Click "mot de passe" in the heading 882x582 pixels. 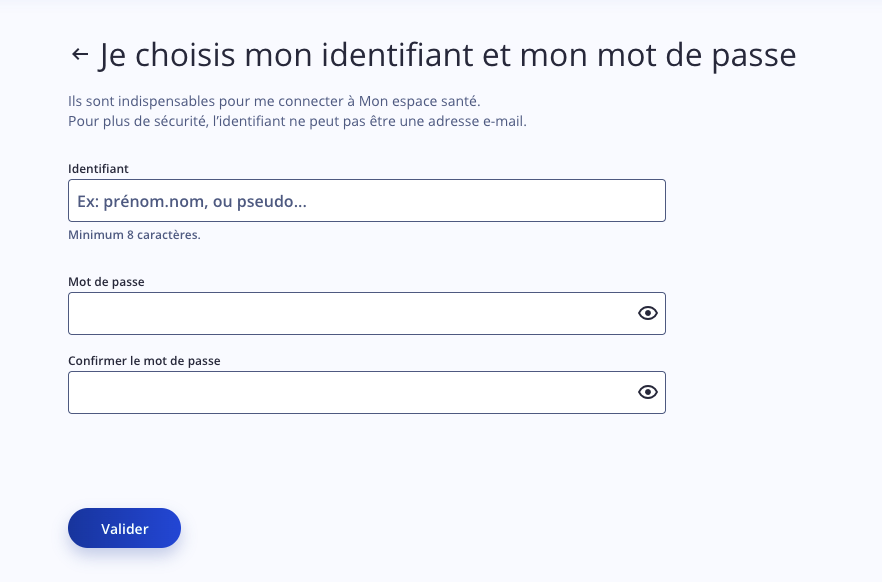[696, 55]
